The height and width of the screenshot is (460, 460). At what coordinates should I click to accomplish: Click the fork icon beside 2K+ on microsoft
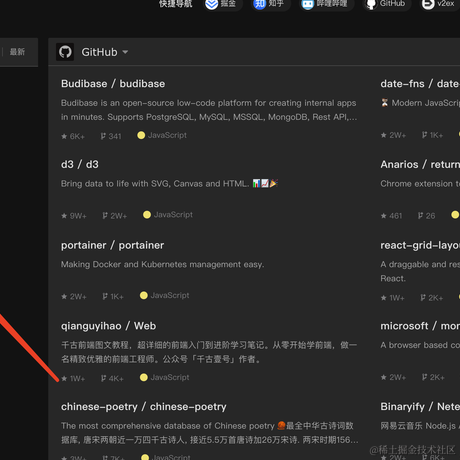tap(424, 377)
